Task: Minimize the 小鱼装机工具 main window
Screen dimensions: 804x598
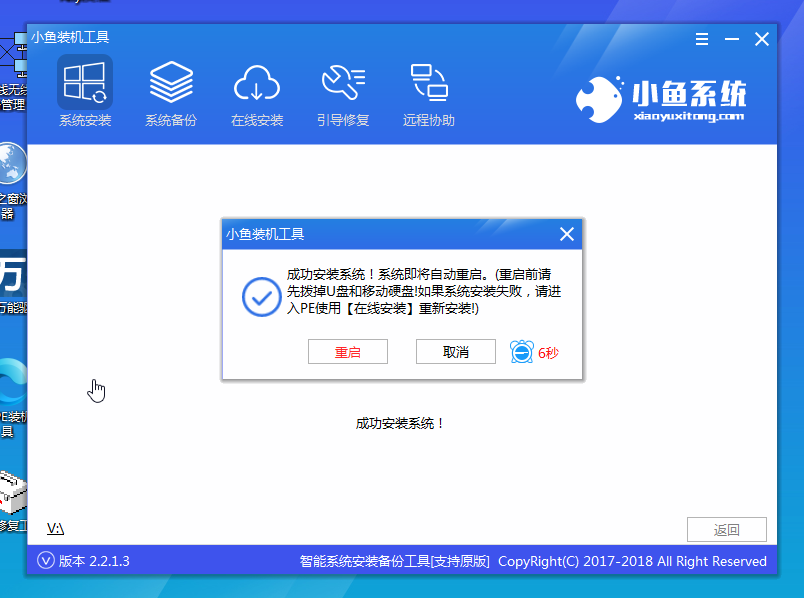Action: [732, 39]
